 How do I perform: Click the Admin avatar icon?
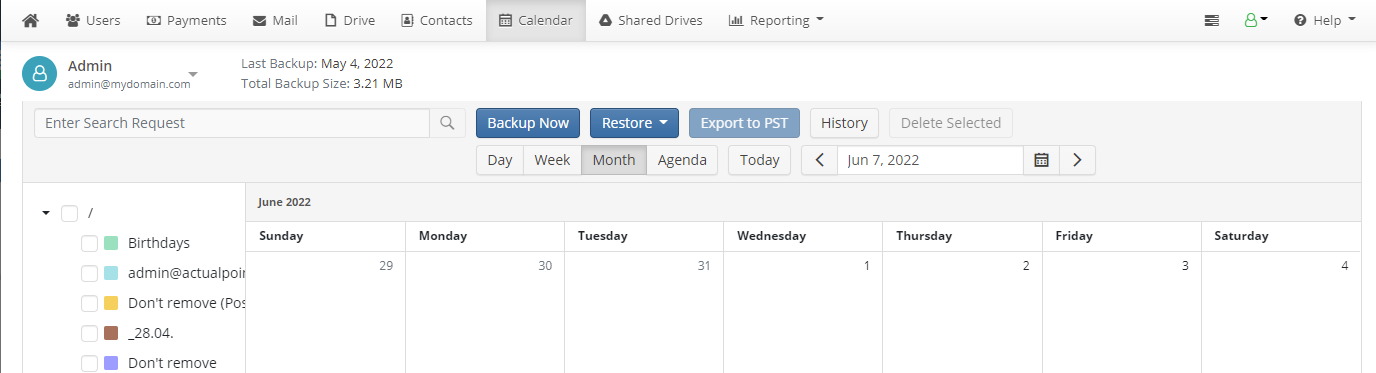click(39, 73)
